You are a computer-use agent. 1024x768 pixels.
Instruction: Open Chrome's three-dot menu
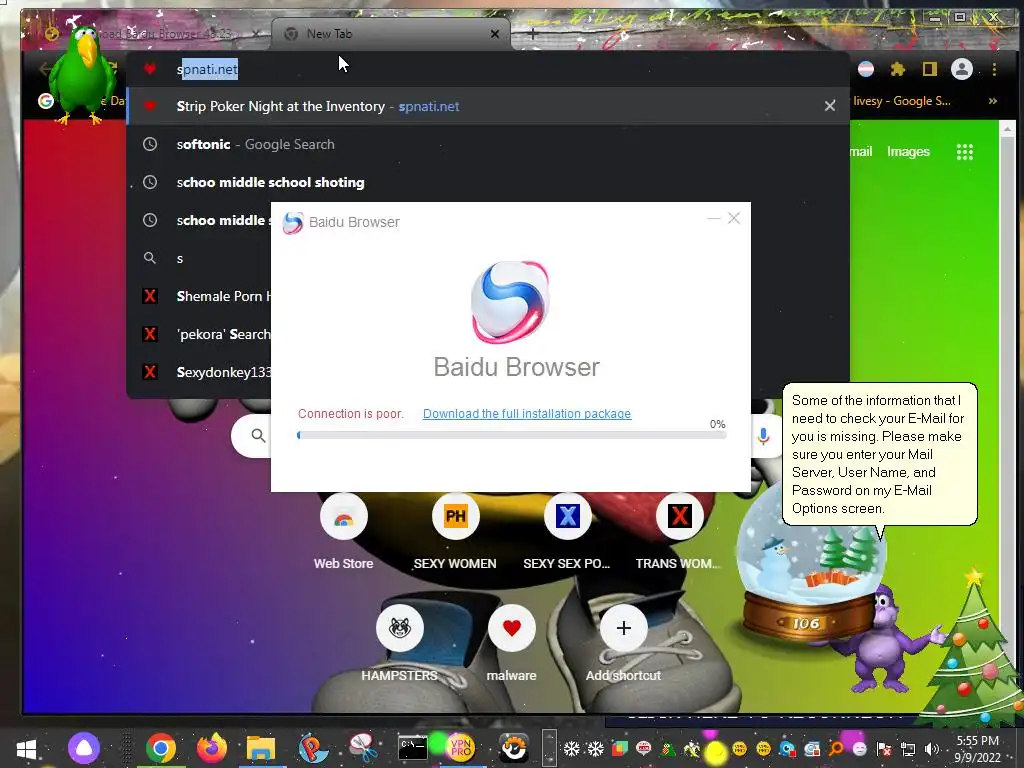point(994,69)
